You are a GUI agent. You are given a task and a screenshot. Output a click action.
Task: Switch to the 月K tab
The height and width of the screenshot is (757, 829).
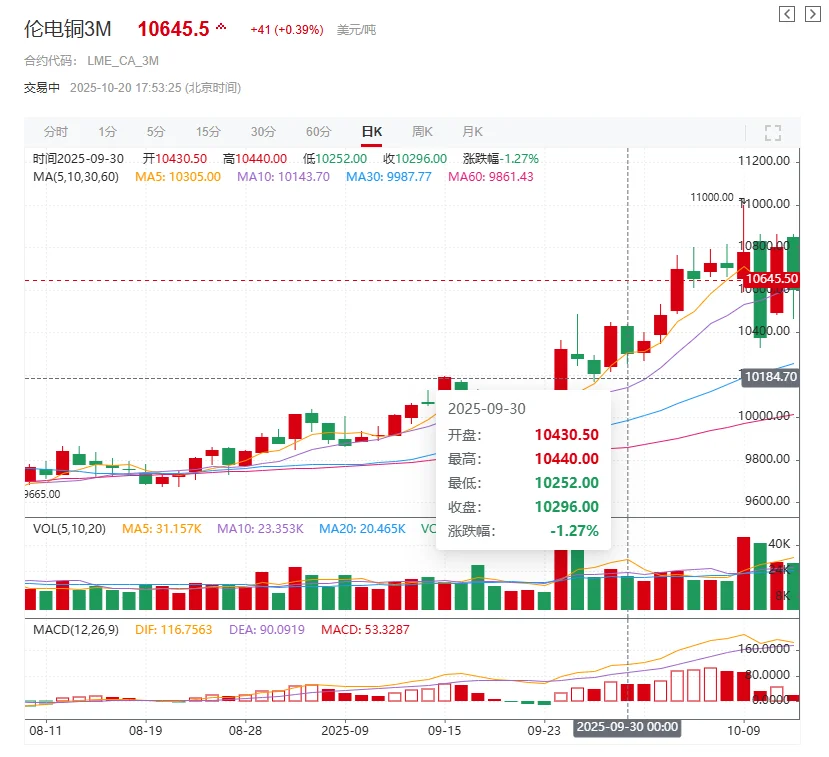472,131
